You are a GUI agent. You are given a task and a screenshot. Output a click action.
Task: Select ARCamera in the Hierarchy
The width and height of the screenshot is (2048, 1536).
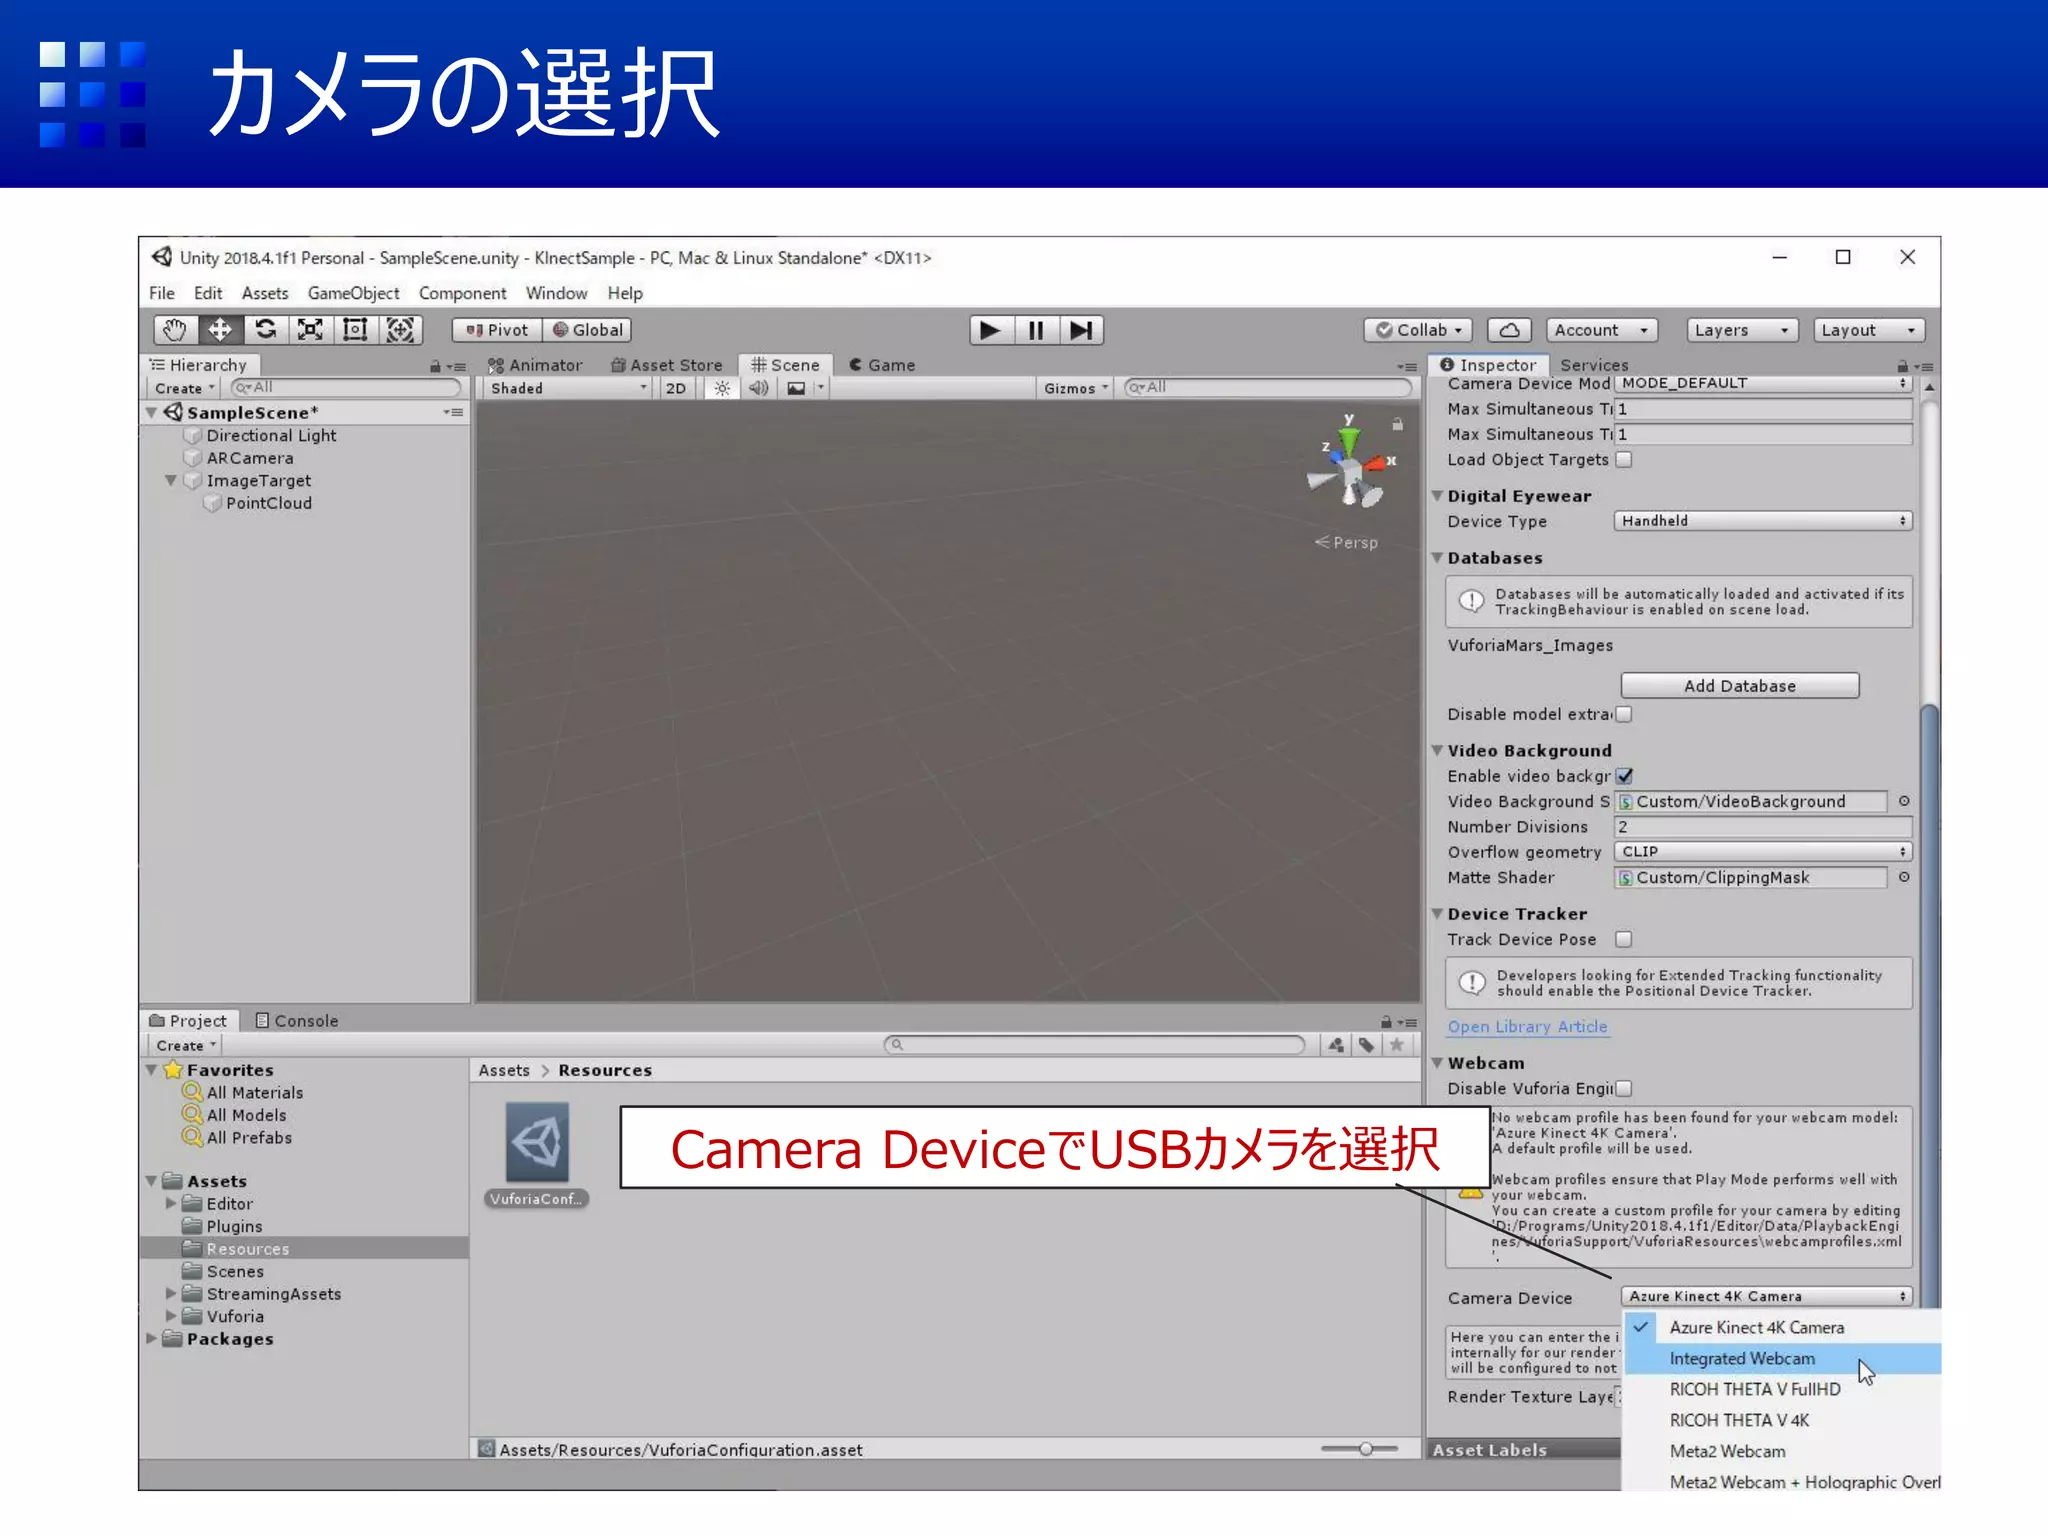click(250, 458)
